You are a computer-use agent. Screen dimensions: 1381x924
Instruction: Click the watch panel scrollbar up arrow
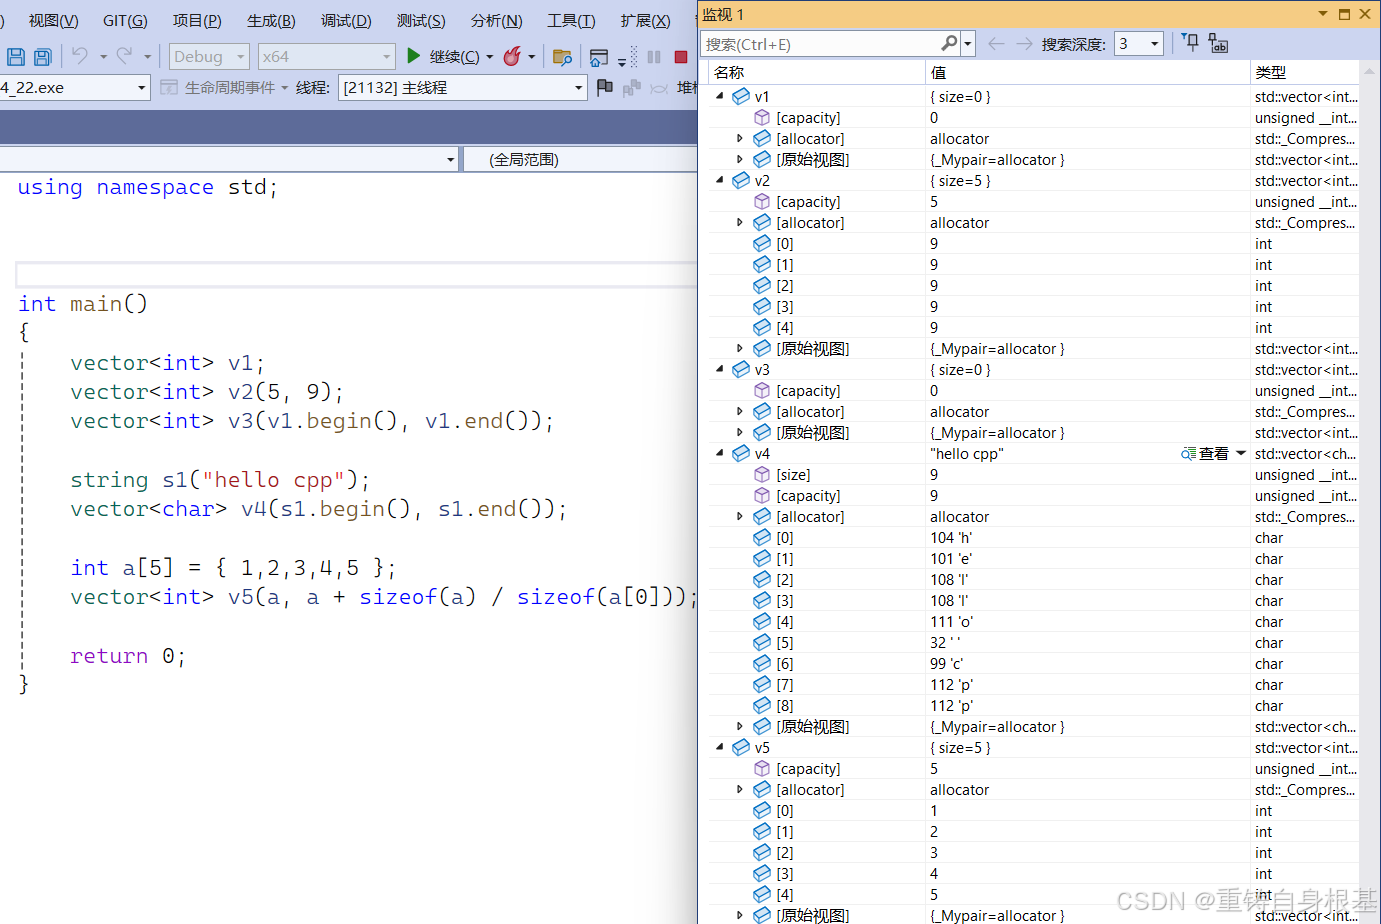point(1370,72)
